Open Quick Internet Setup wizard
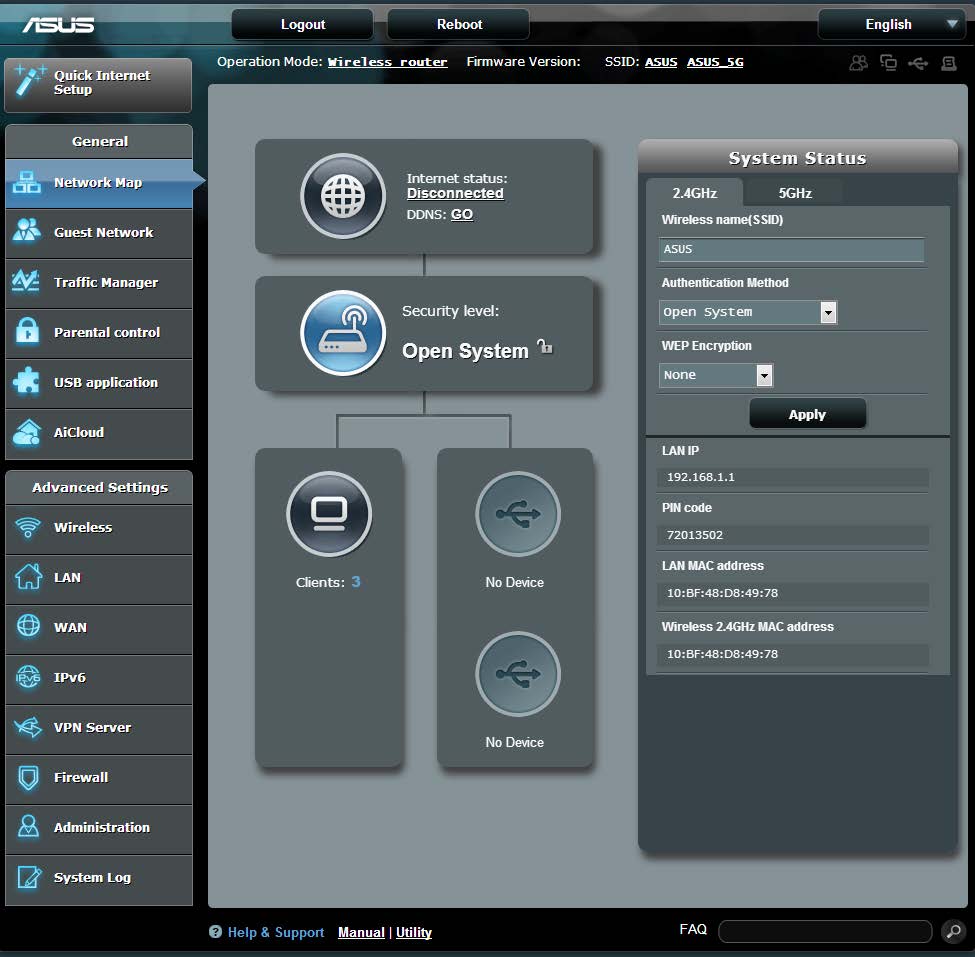 [x=98, y=85]
